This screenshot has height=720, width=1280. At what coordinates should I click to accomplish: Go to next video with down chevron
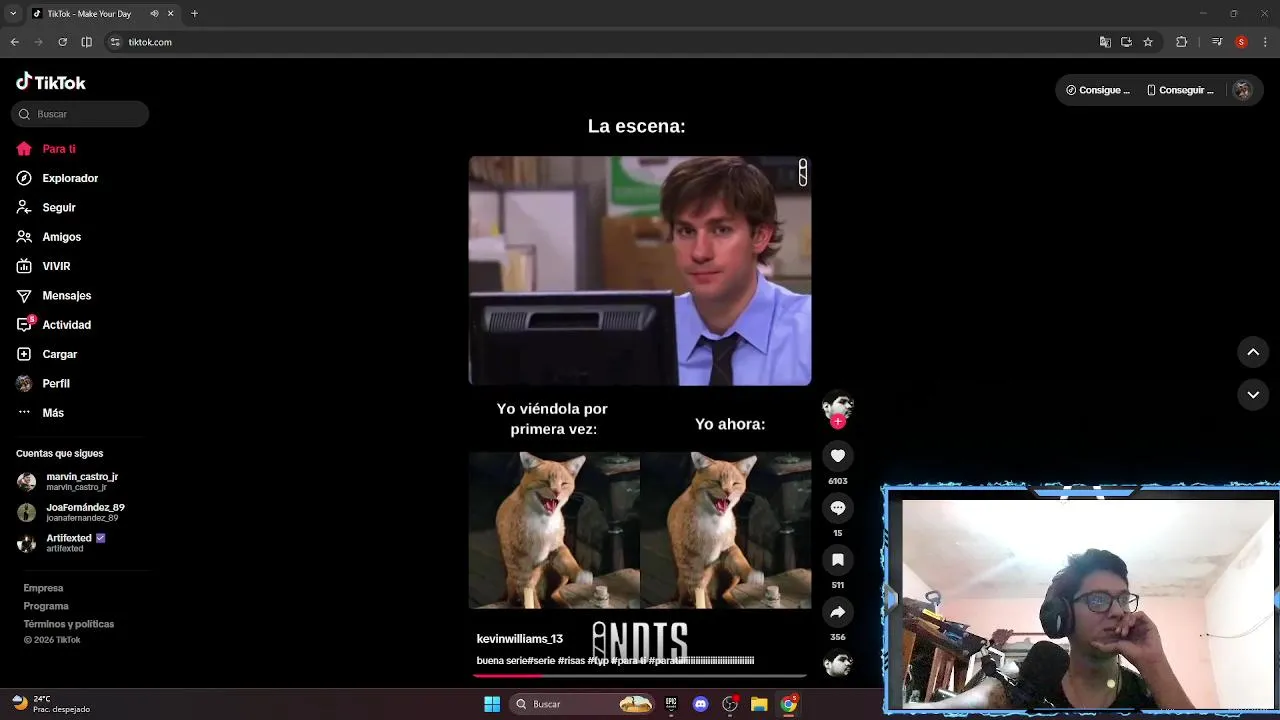click(1253, 395)
